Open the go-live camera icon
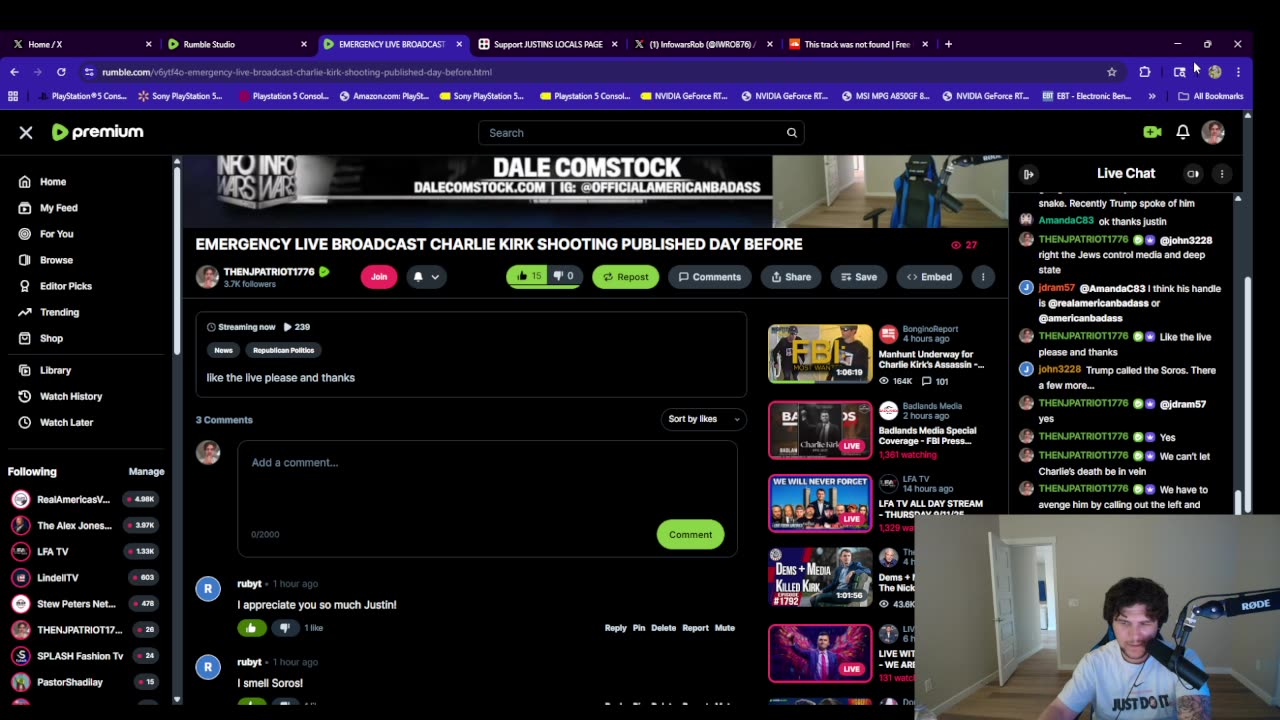The height and width of the screenshot is (720, 1280). tap(1152, 132)
